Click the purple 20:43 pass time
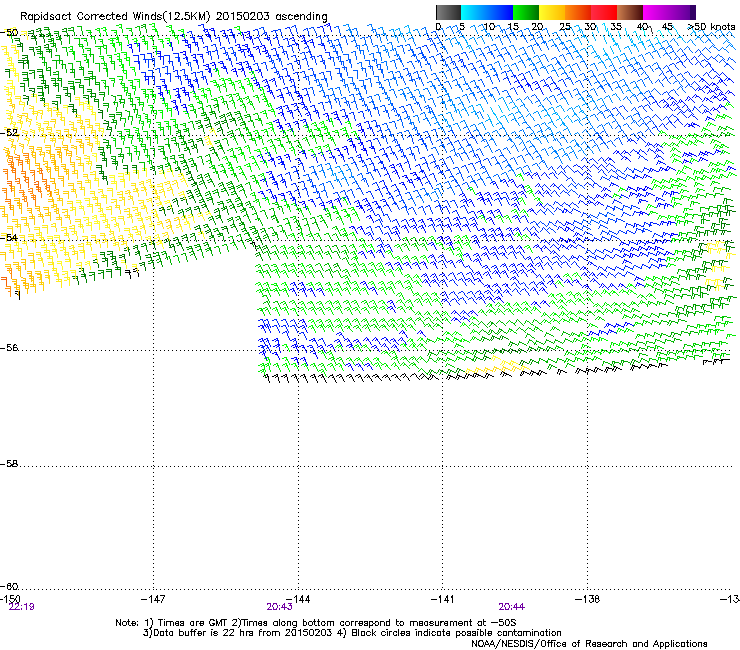The height and width of the screenshot is (650, 740). [279, 607]
